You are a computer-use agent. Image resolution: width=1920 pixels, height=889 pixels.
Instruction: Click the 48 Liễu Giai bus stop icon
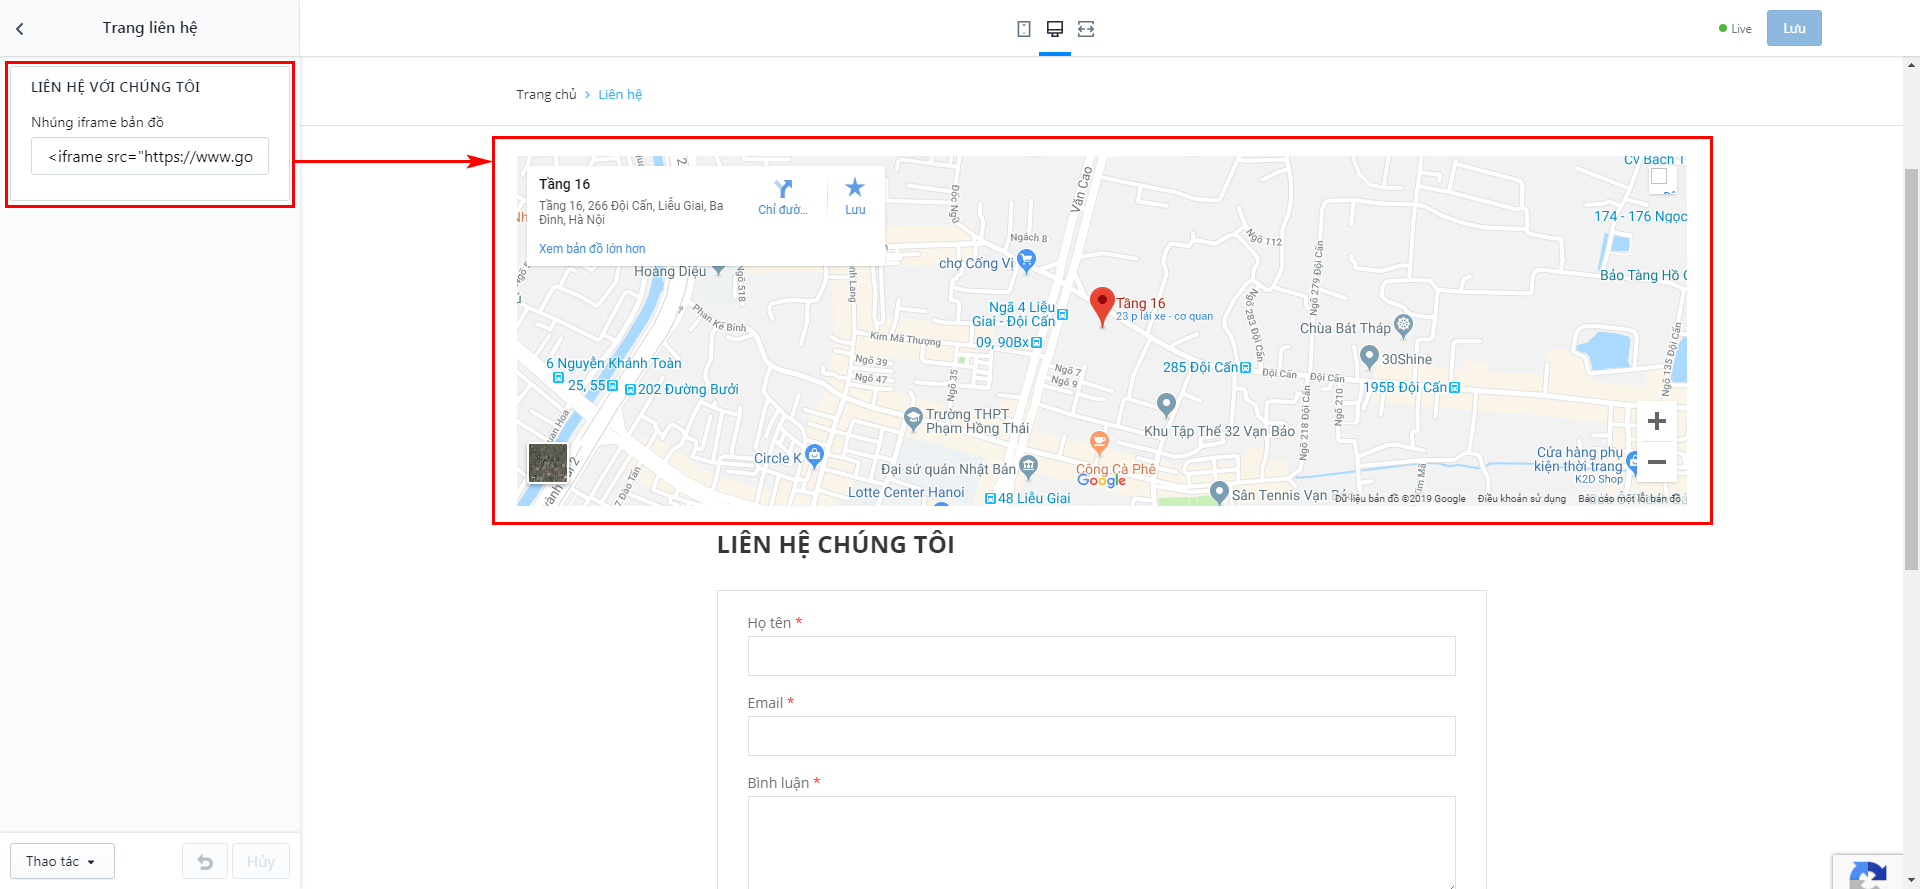click(x=990, y=499)
